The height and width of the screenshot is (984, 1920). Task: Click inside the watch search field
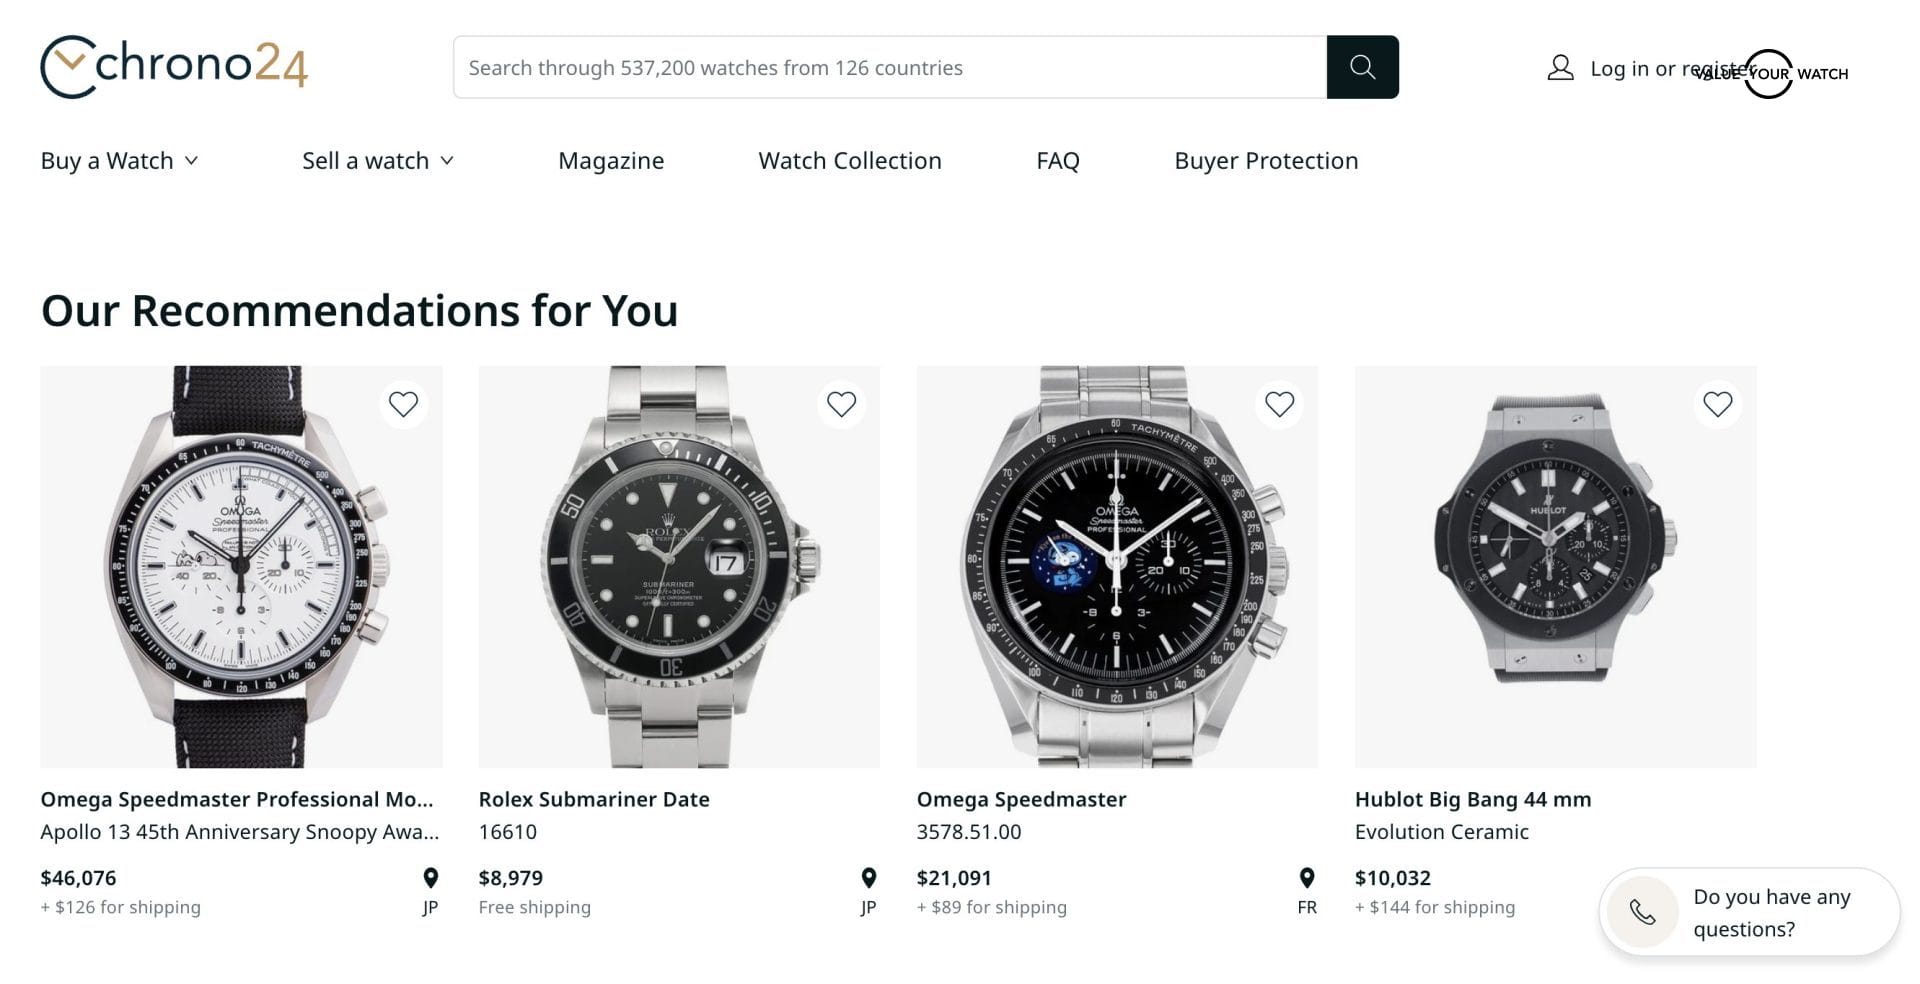point(890,67)
